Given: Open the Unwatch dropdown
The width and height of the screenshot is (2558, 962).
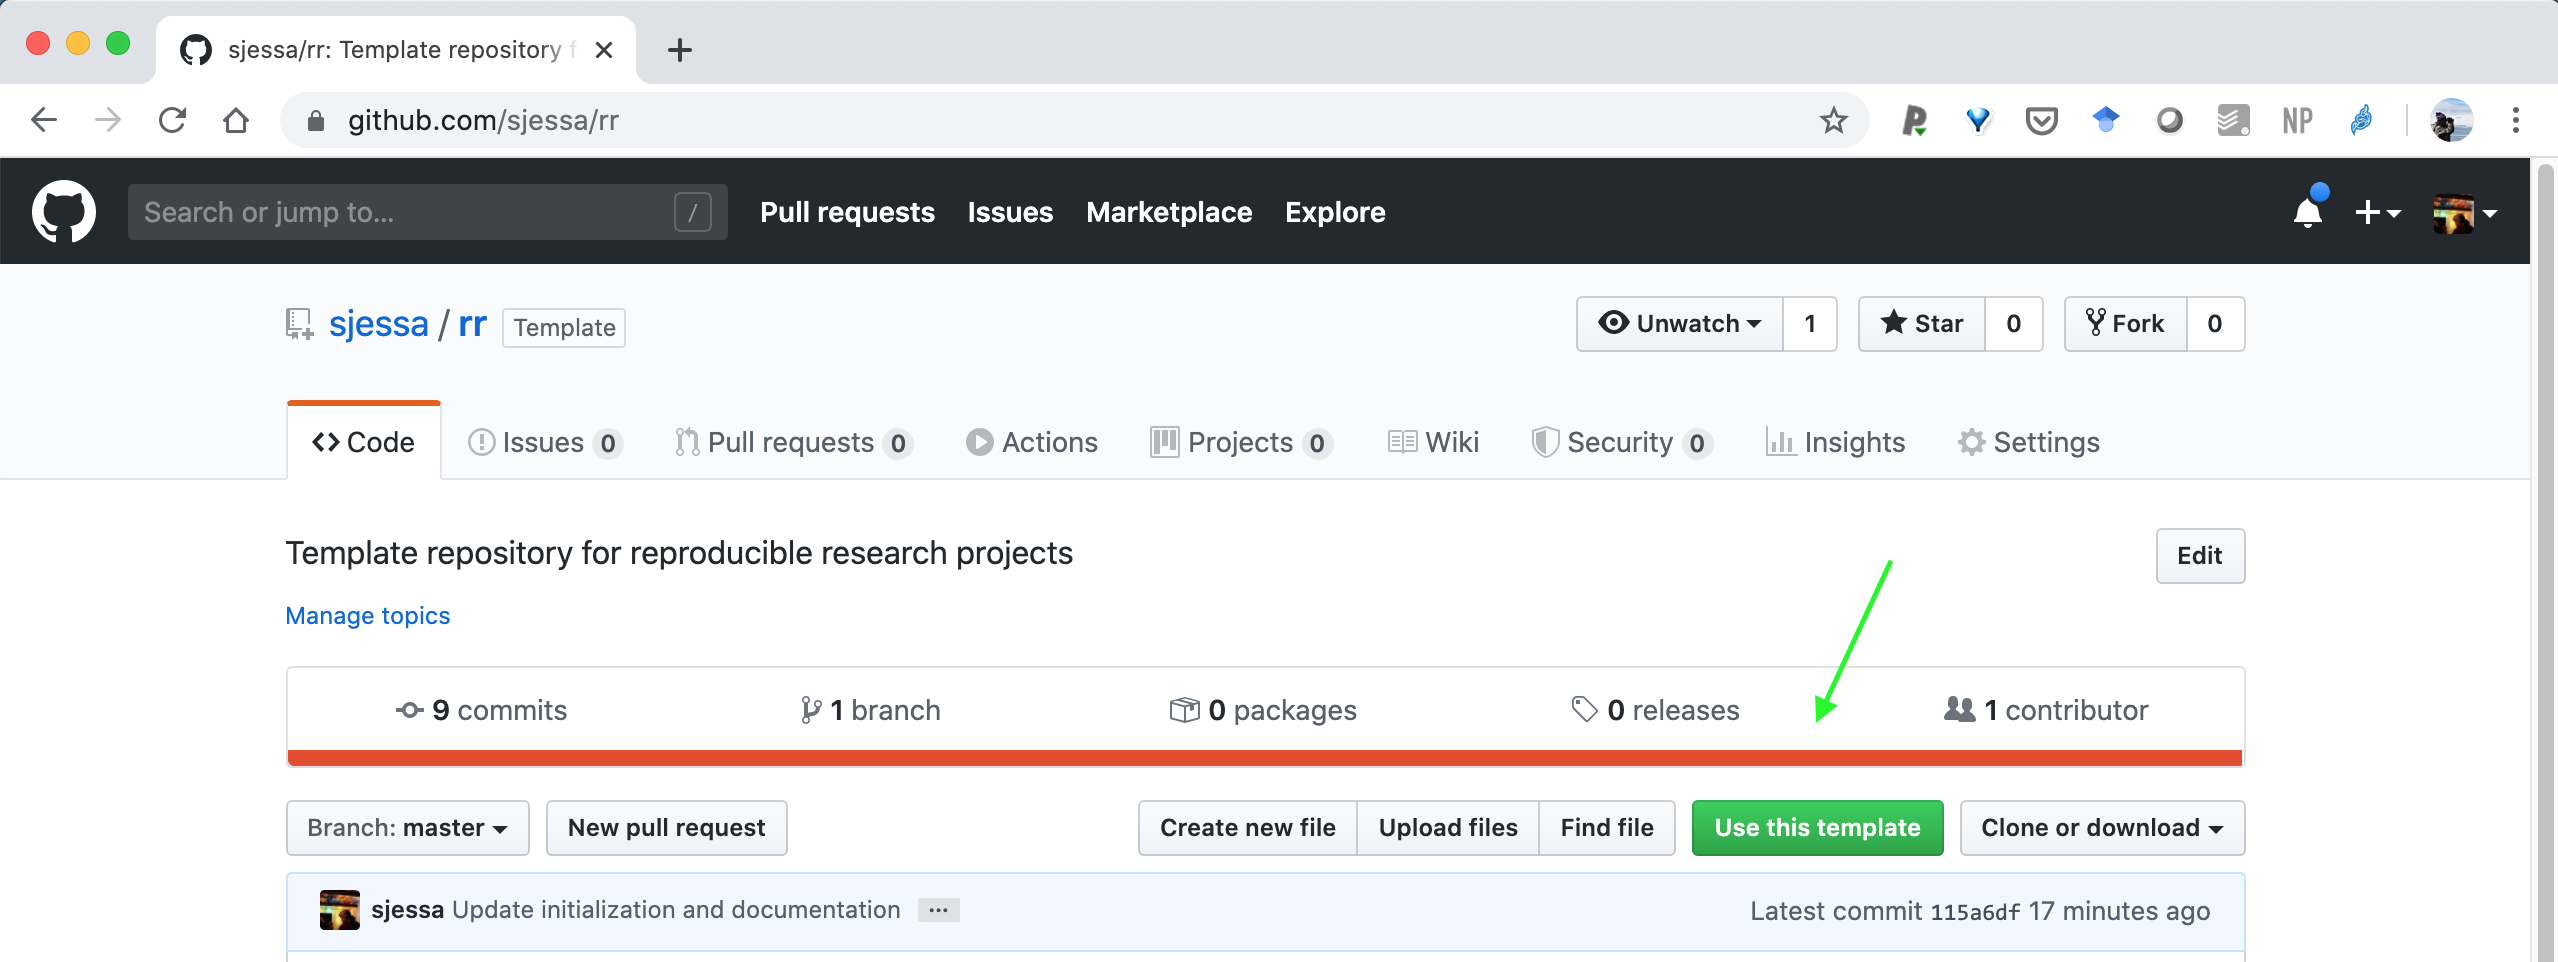Looking at the screenshot, I should (x=1680, y=324).
